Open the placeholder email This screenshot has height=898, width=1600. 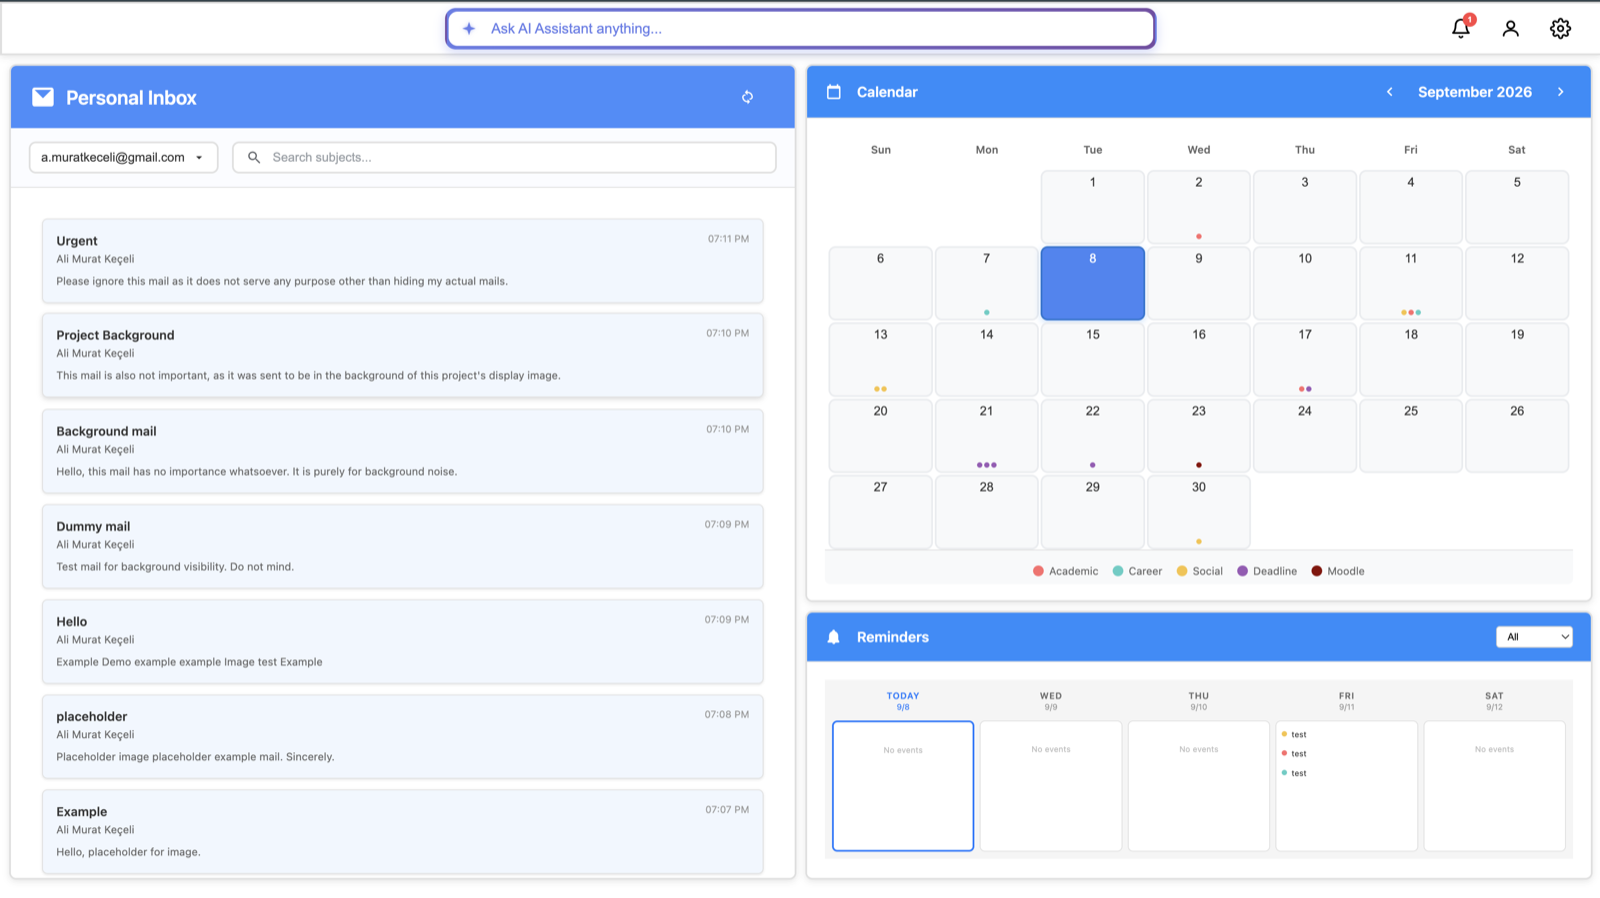click(403, 736)
